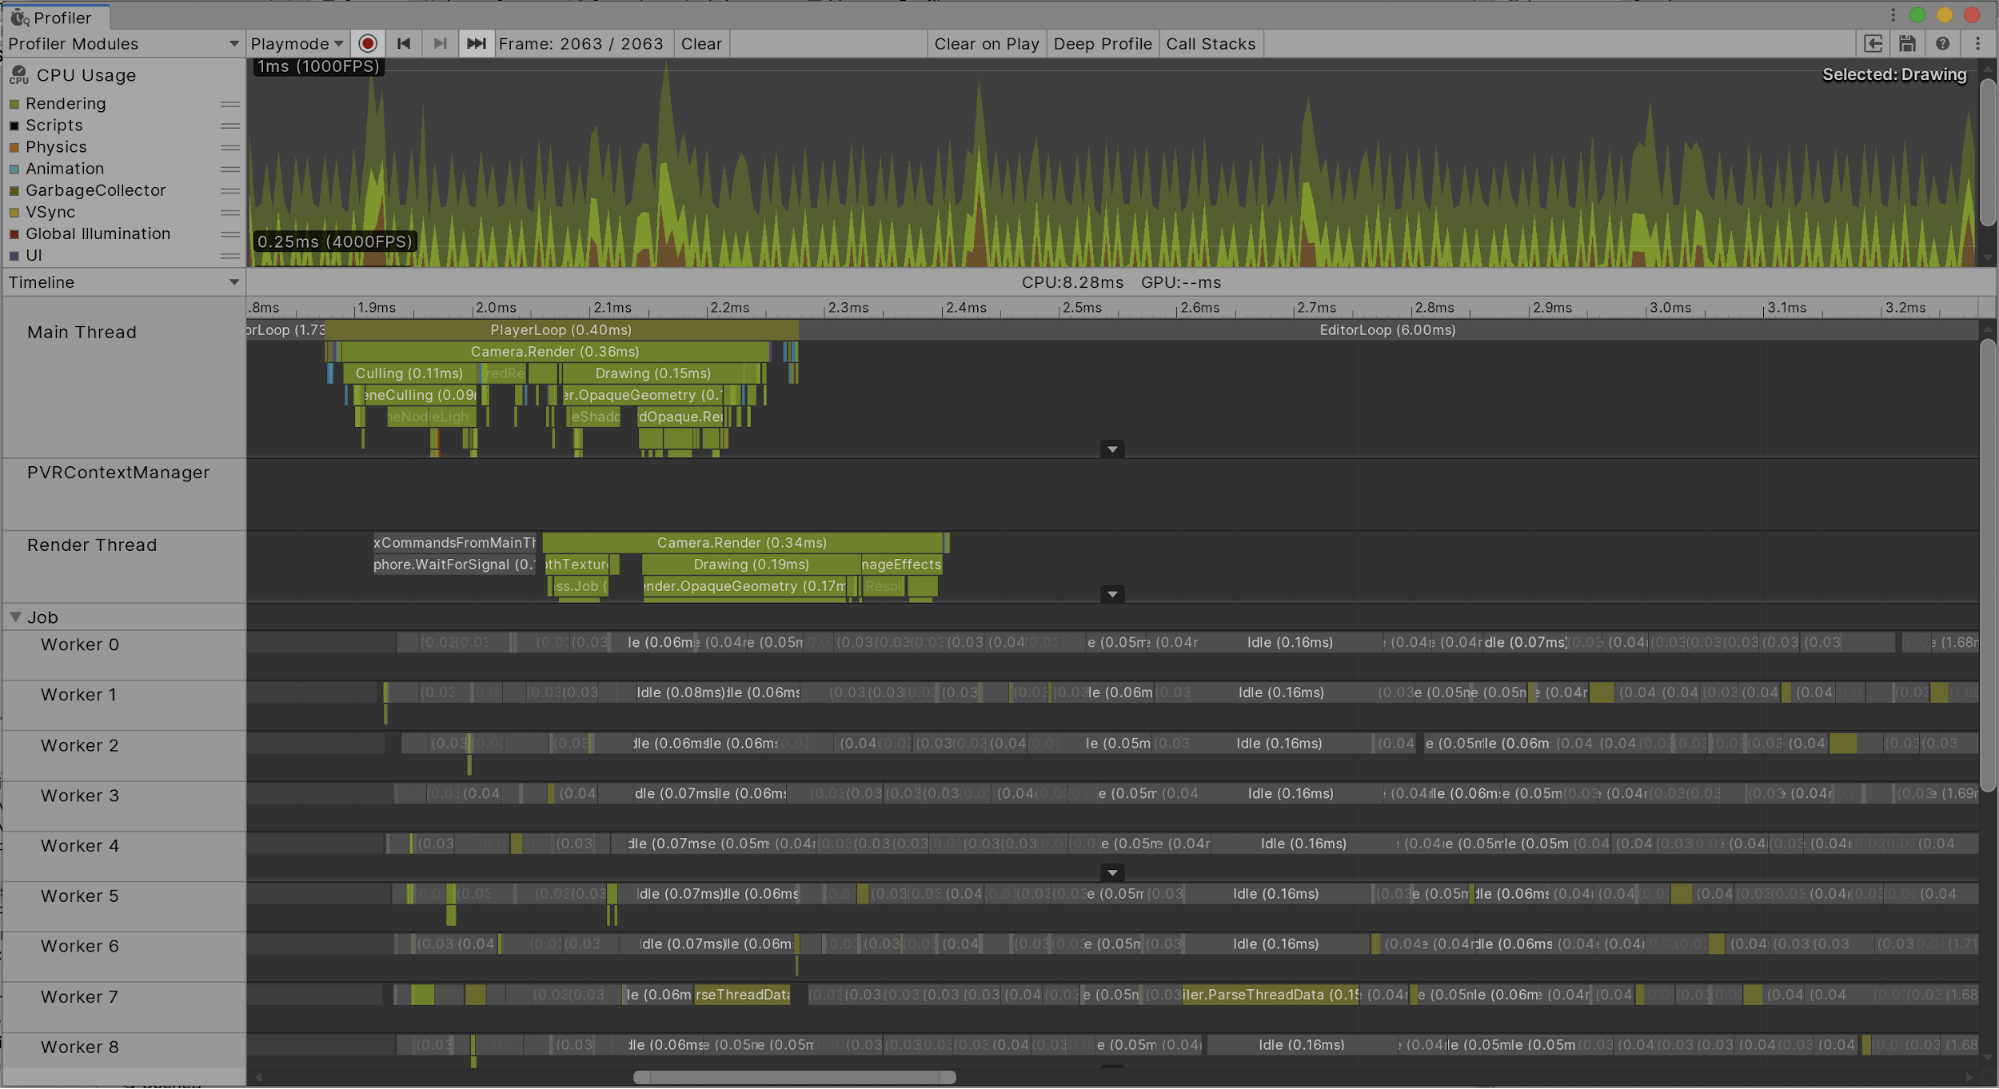The height and width of the screenshot is (1089, 1999).
Task: Jump to previous frame
Action: click(x=404, y=43)
